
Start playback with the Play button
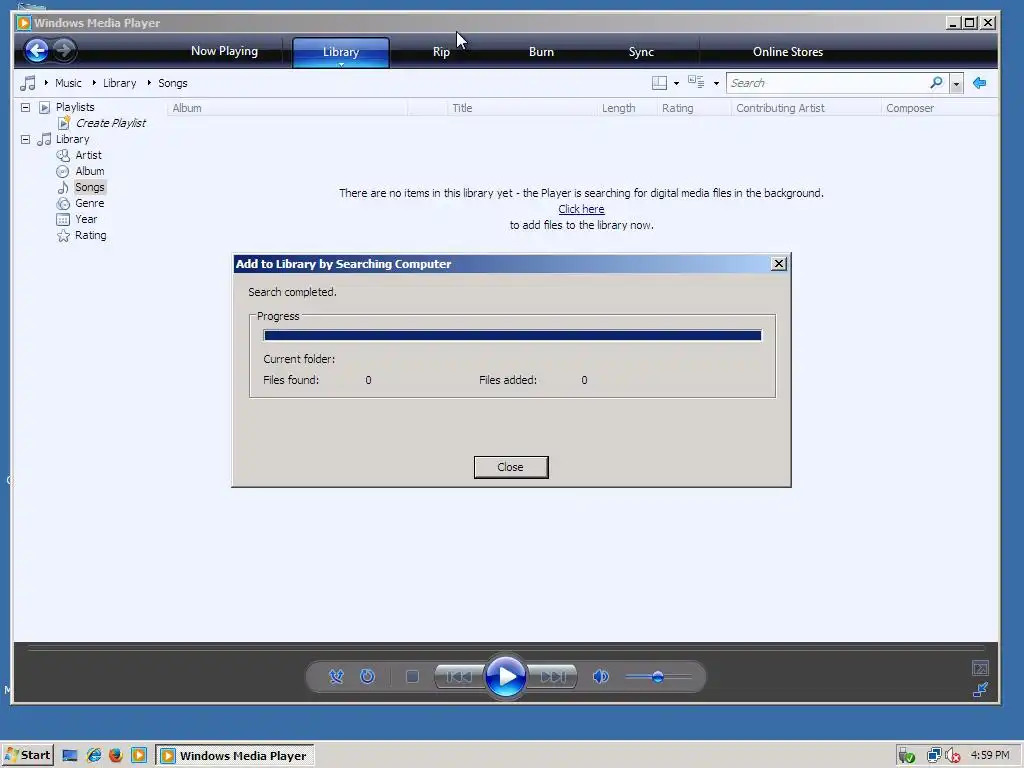(x=506, y=677)
